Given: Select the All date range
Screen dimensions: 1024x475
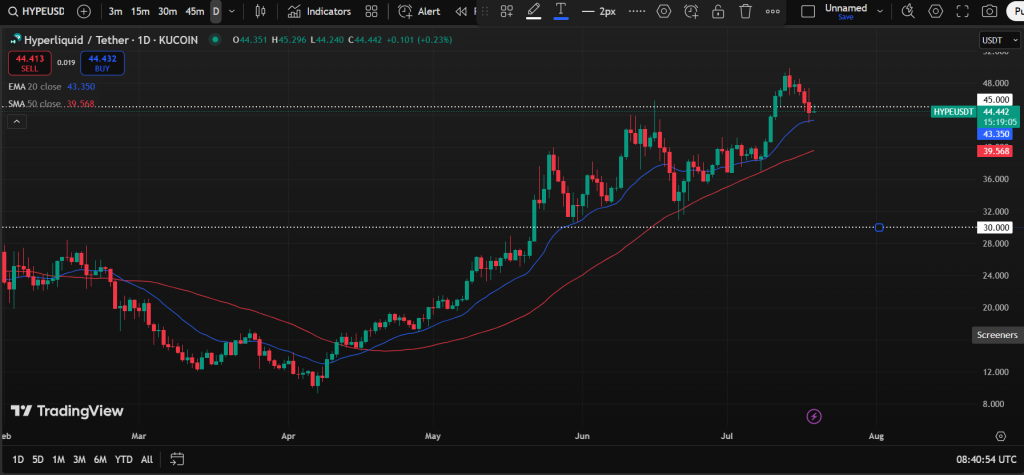Looking at the screenshot, I should pyautogui.click(x=147, y=459).
